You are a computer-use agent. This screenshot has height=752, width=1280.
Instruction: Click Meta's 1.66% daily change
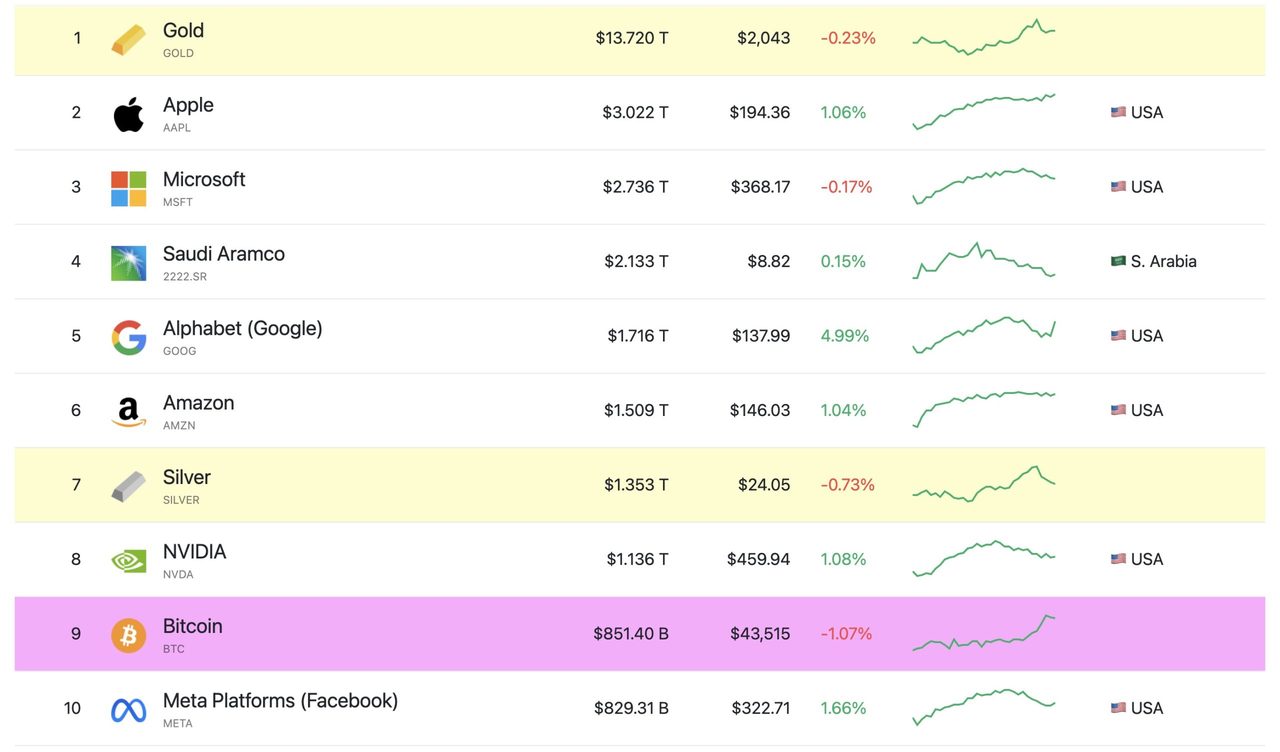843,708
